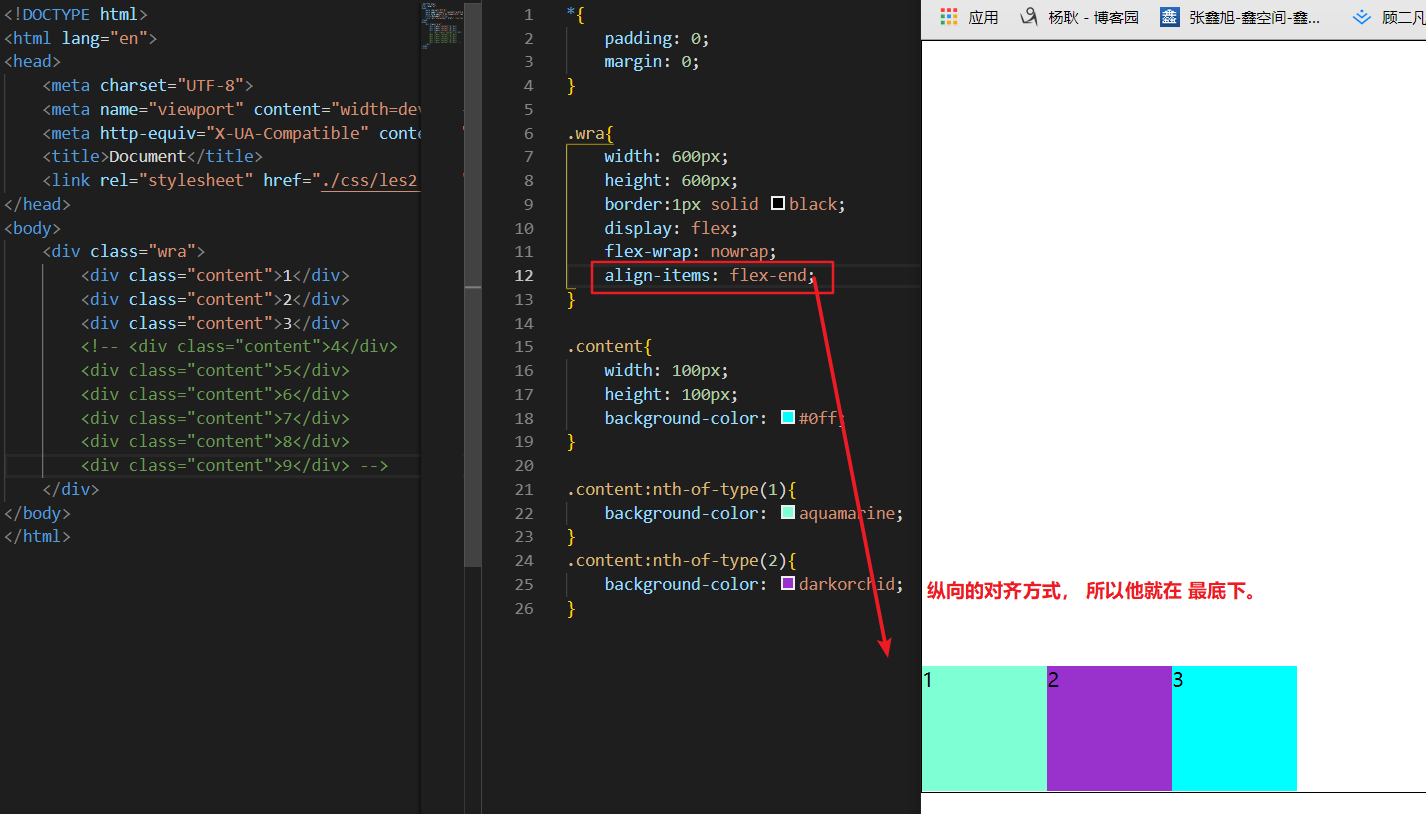Click the <title>Document</title> line
The width and height of the screenshot is (1426, 814).
tap(152, 157)
